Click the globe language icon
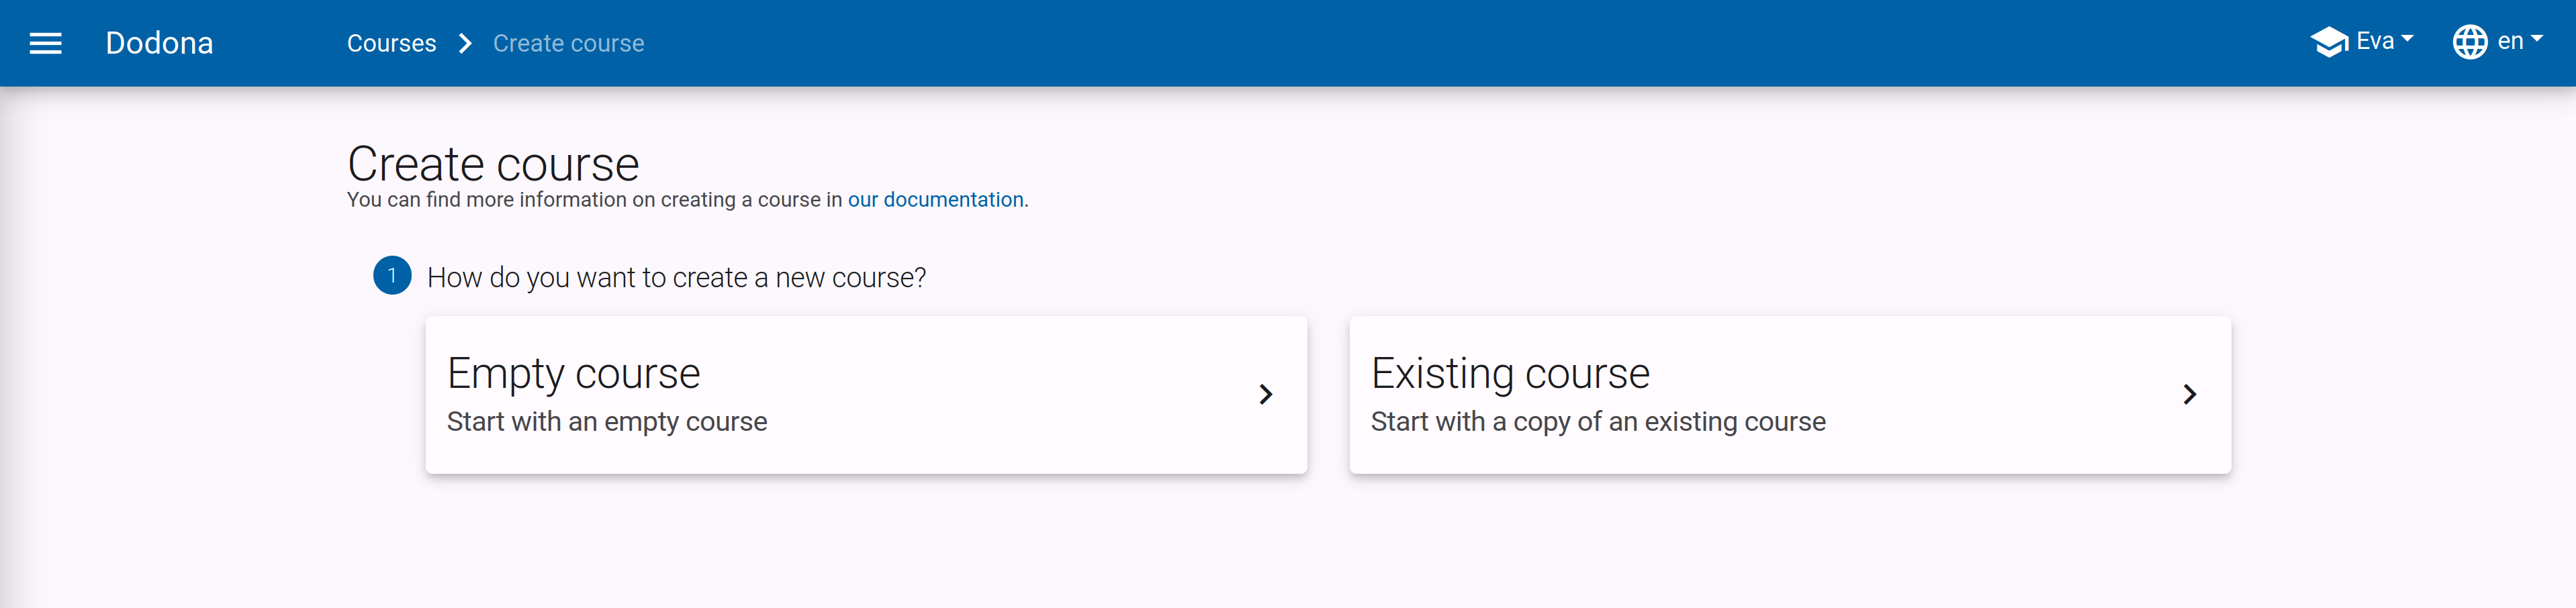Image resolution: width=2576 pixels, height=608 pixels. pos(2470,42)
